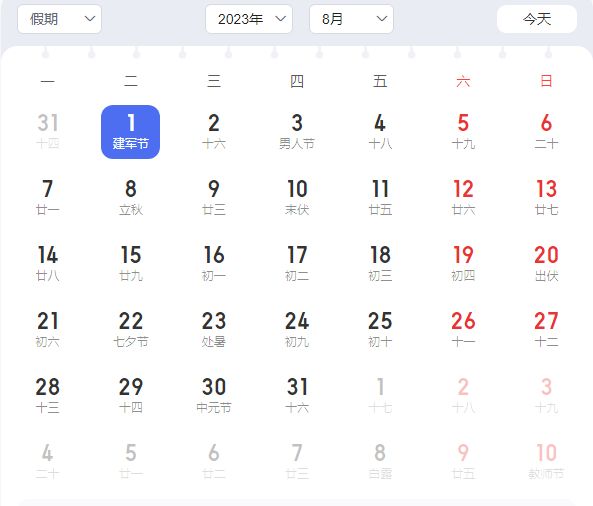Pick August 29 十四
Image resolution: width=593 pixels, height=506 pixels.
point(130,396)
